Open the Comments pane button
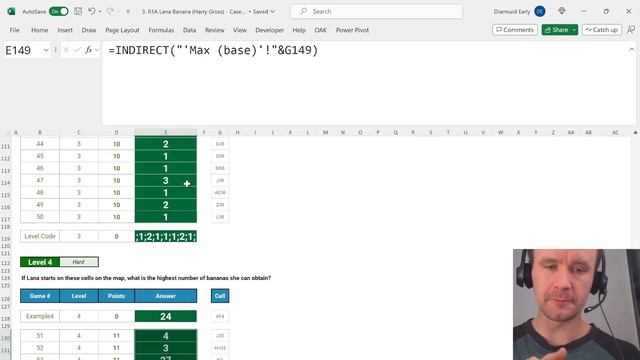640x360 pixels. tap(515, 30)
